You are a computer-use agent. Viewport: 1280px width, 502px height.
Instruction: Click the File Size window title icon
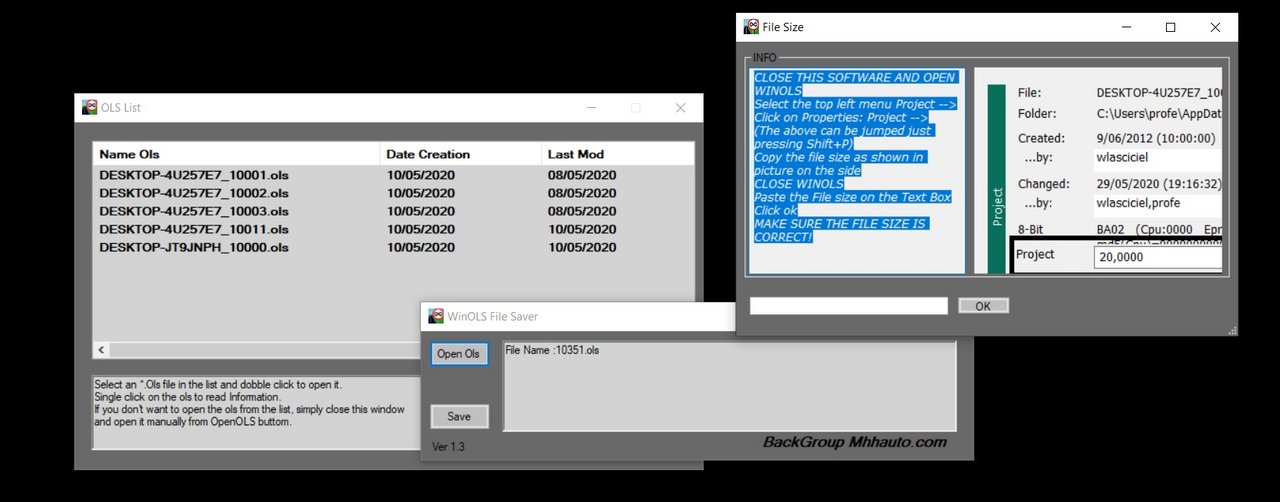pyautogui.click(x=751, y=27)
